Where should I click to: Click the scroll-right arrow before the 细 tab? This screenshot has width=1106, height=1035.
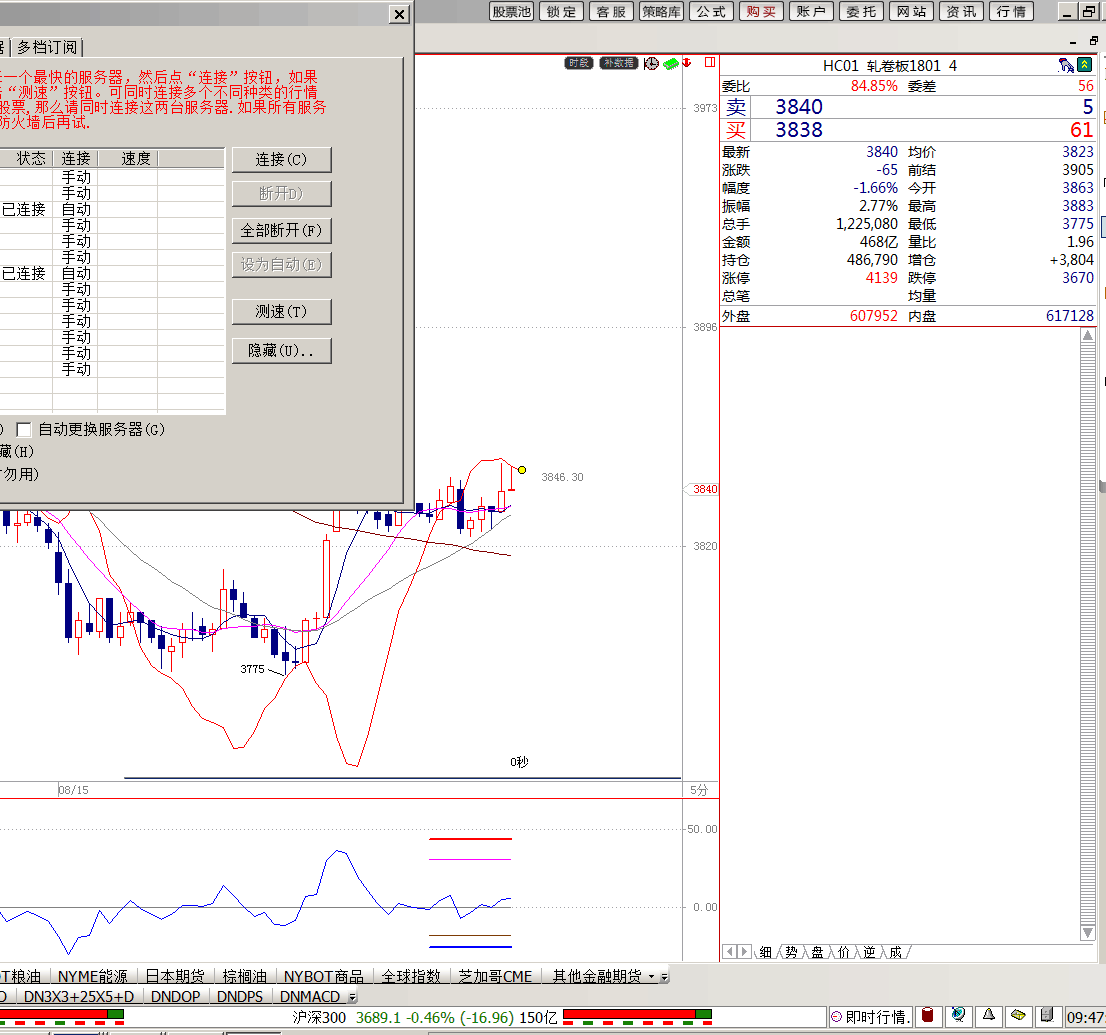point(744,952)
